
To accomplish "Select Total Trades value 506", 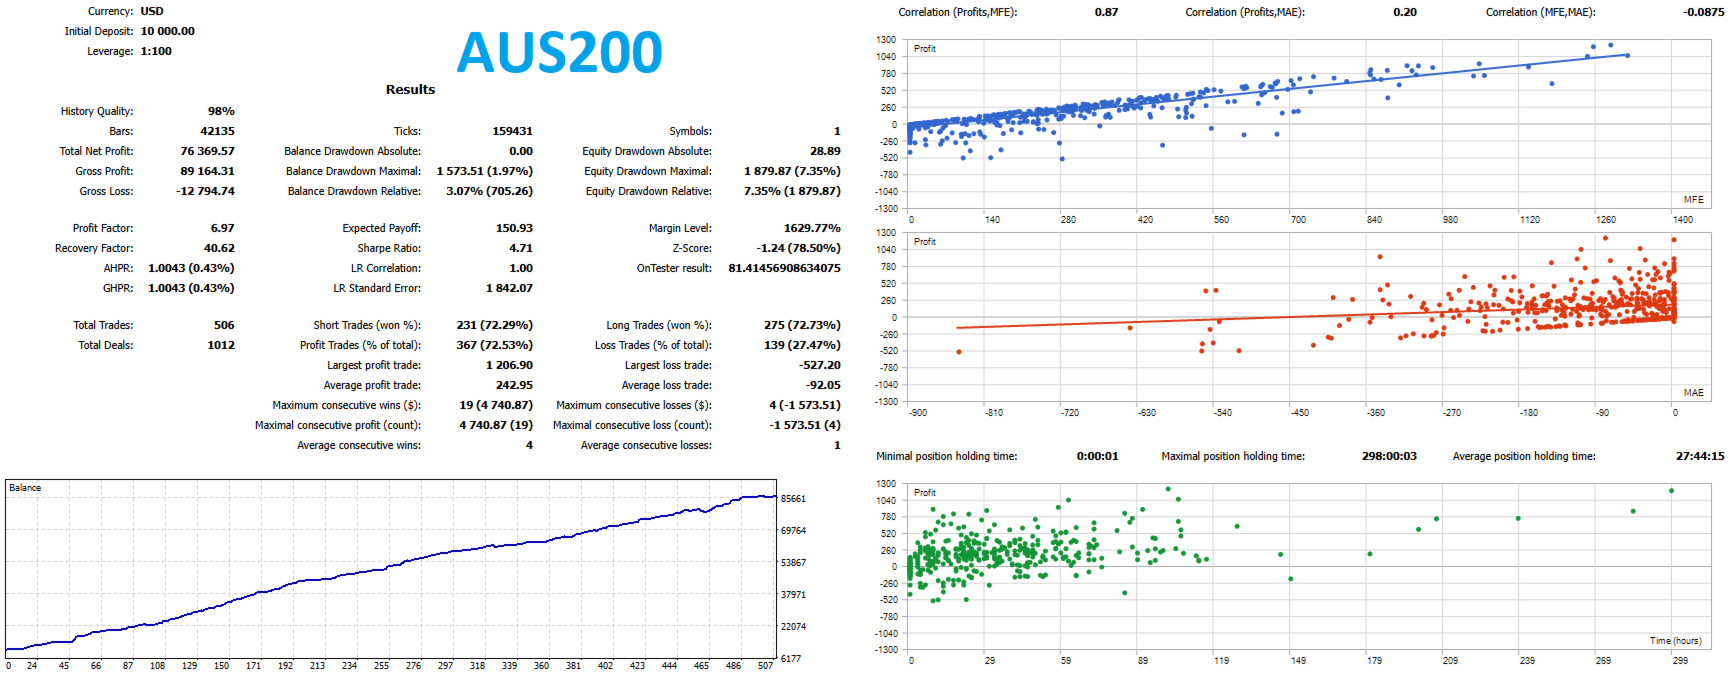I will pyautogui.click(x=224, y=326).
